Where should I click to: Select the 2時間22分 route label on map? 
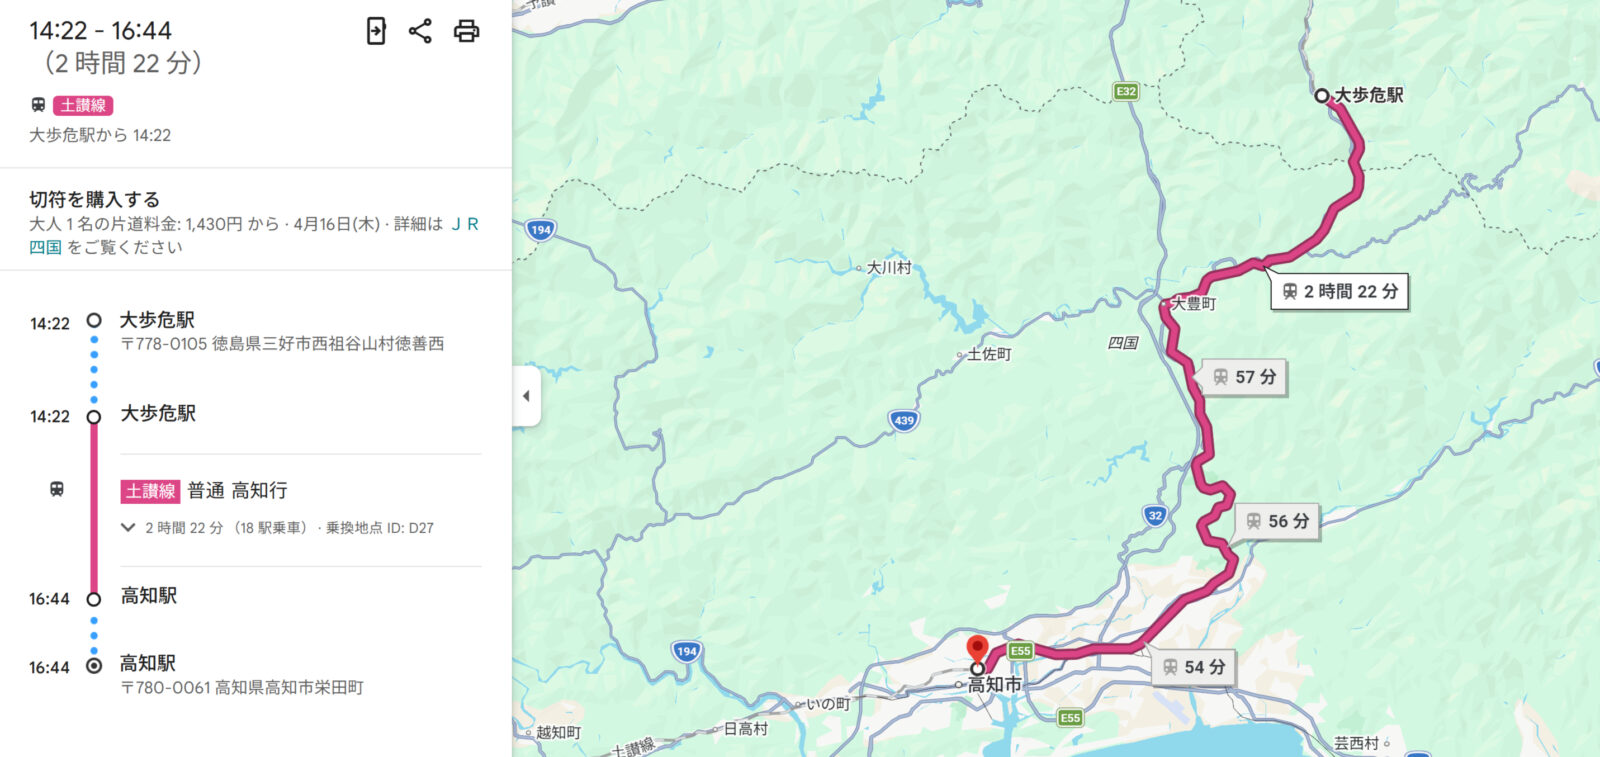1339,292
